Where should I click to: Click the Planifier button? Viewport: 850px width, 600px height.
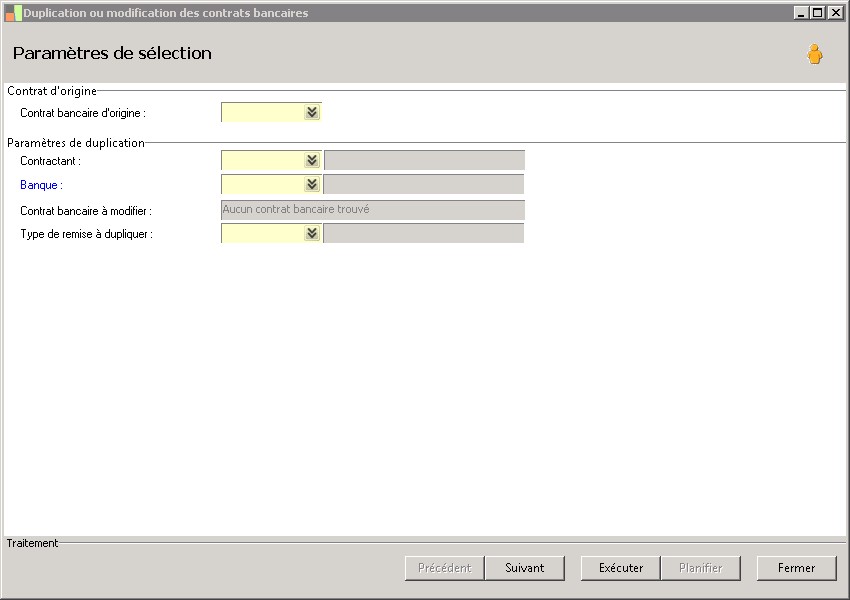(700, 568)
